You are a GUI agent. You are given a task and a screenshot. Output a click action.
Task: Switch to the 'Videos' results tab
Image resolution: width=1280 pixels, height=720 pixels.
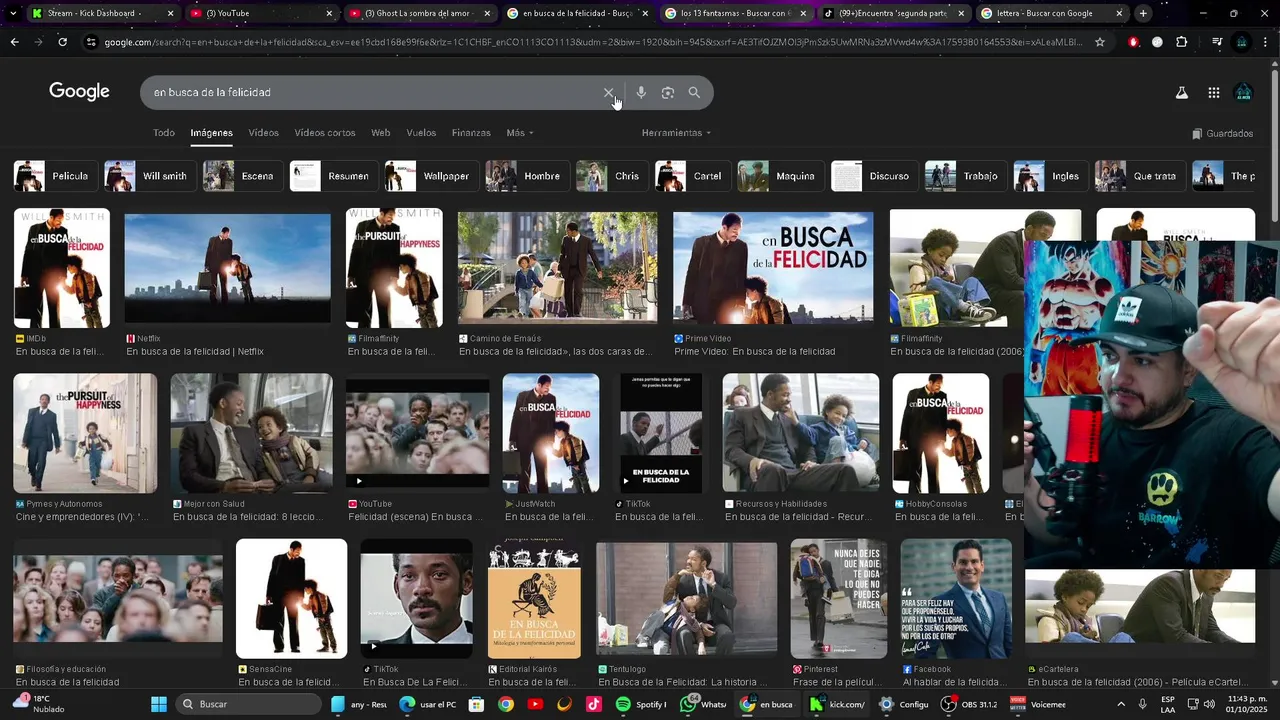pos(264,133)
